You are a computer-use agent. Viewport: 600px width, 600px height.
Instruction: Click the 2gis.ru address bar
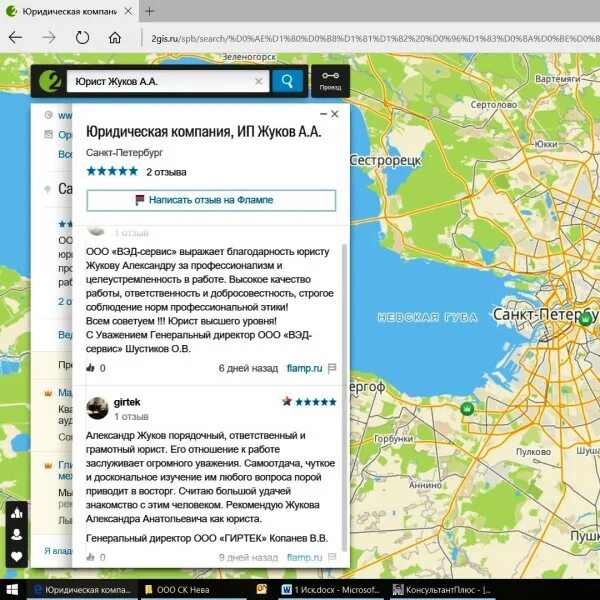click(373, 38)
